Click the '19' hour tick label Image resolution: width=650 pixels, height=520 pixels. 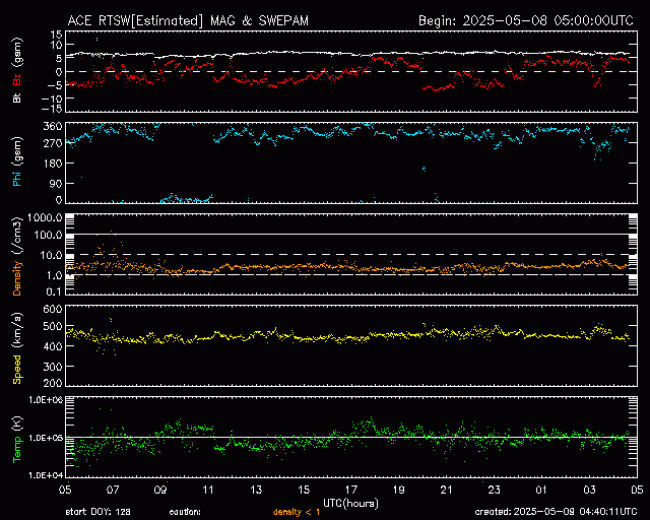click(399, 490)
